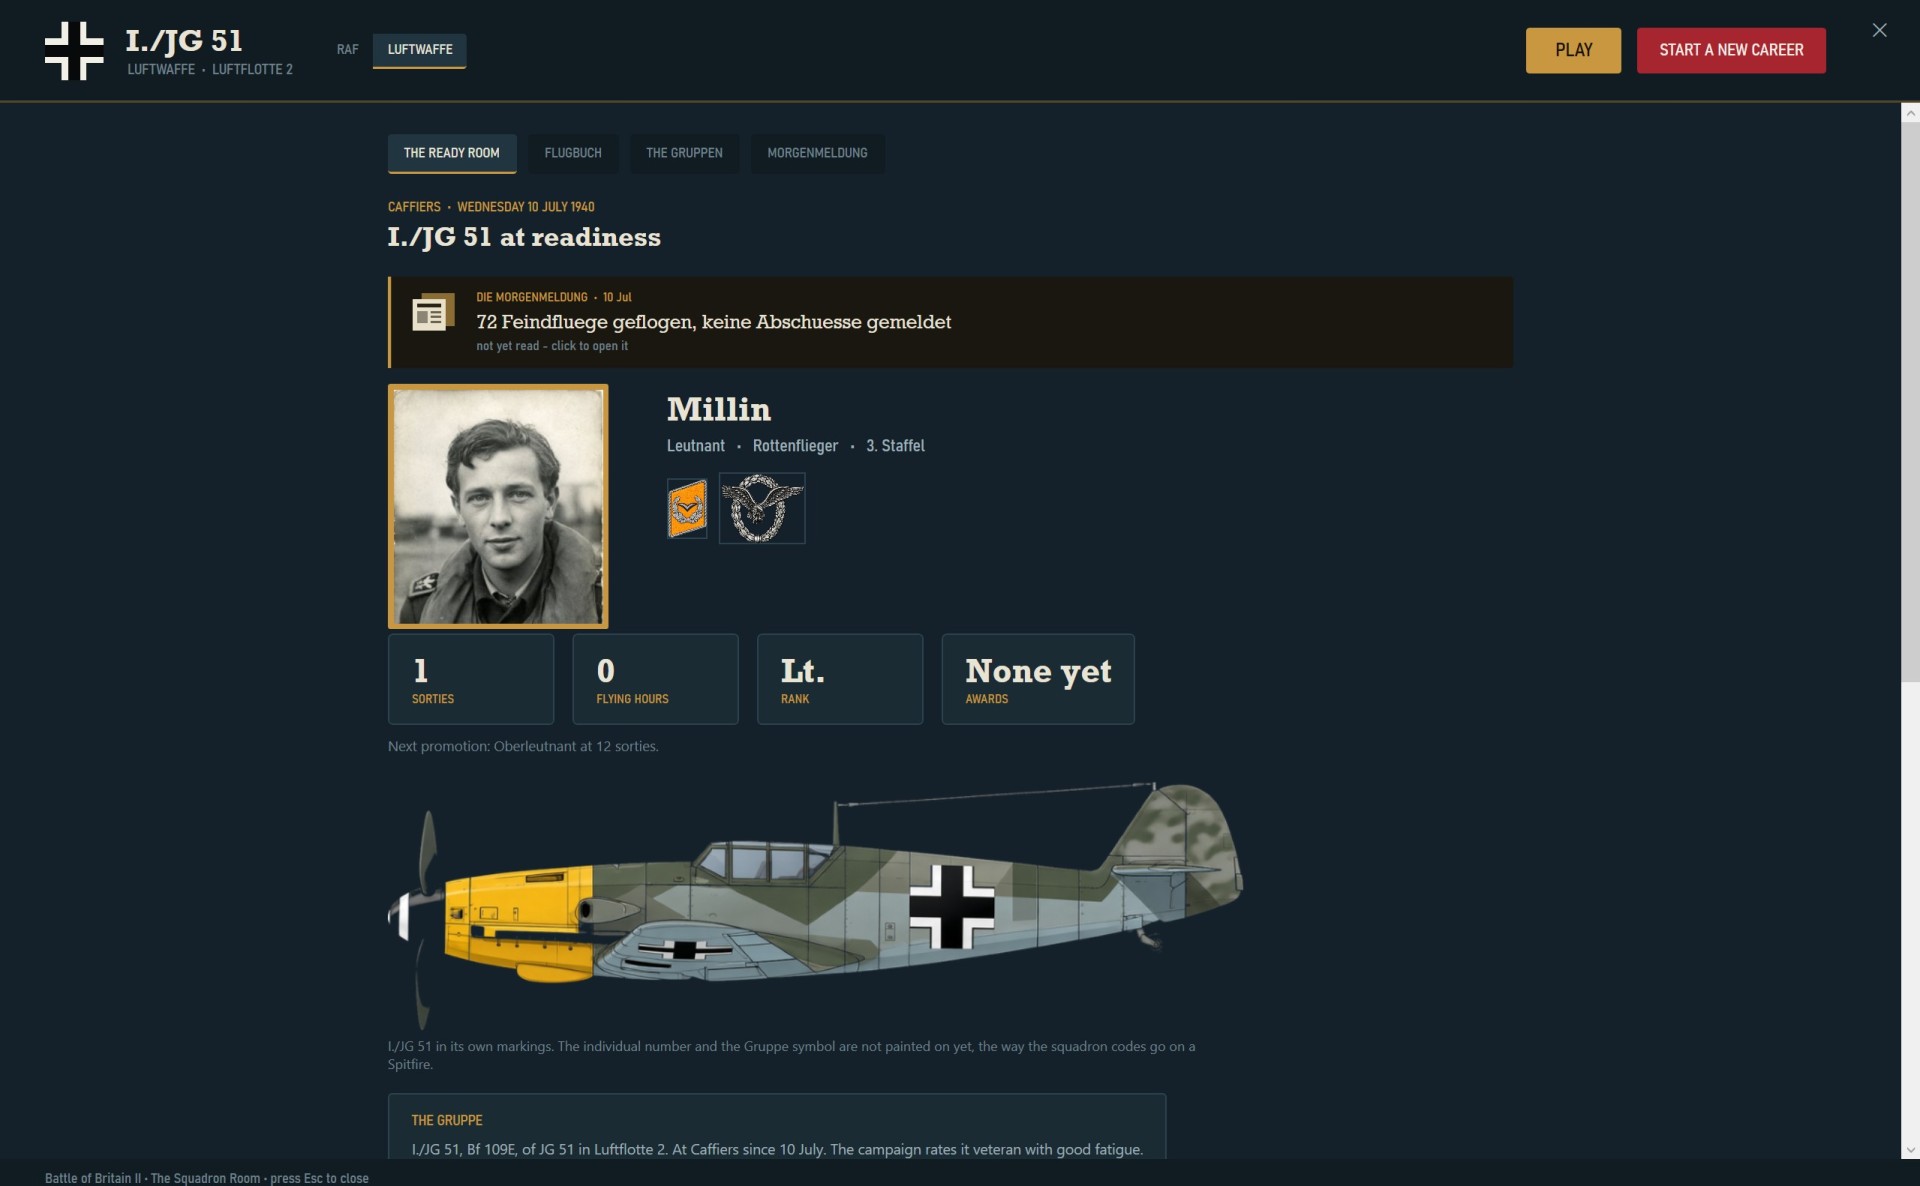The height and width of the screenshot is (1186, 1920).
Task: Click the Lt. Rank stat card
Action: pyautogui.click(x=840, y=679)
